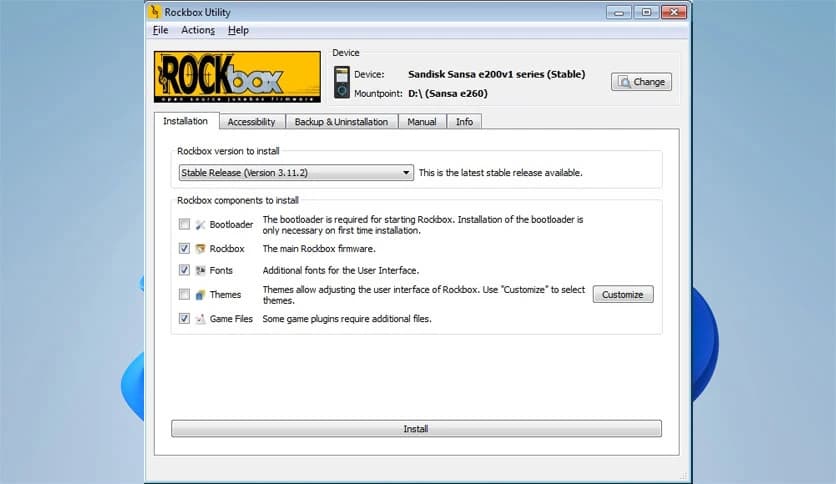Open the Info tab
The width and height of the screenshot is (836, 484).
coord(464,122)
